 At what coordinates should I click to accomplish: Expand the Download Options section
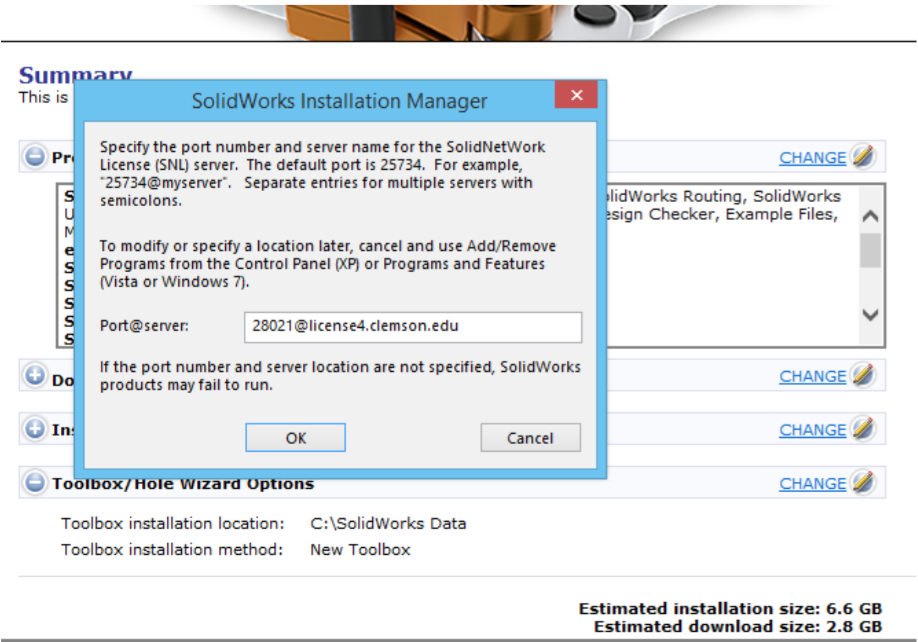tap(35, 376)
